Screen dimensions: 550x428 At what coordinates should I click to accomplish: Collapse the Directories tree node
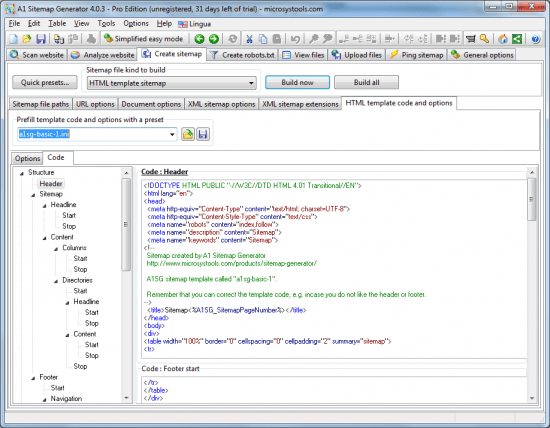[56, 281]
